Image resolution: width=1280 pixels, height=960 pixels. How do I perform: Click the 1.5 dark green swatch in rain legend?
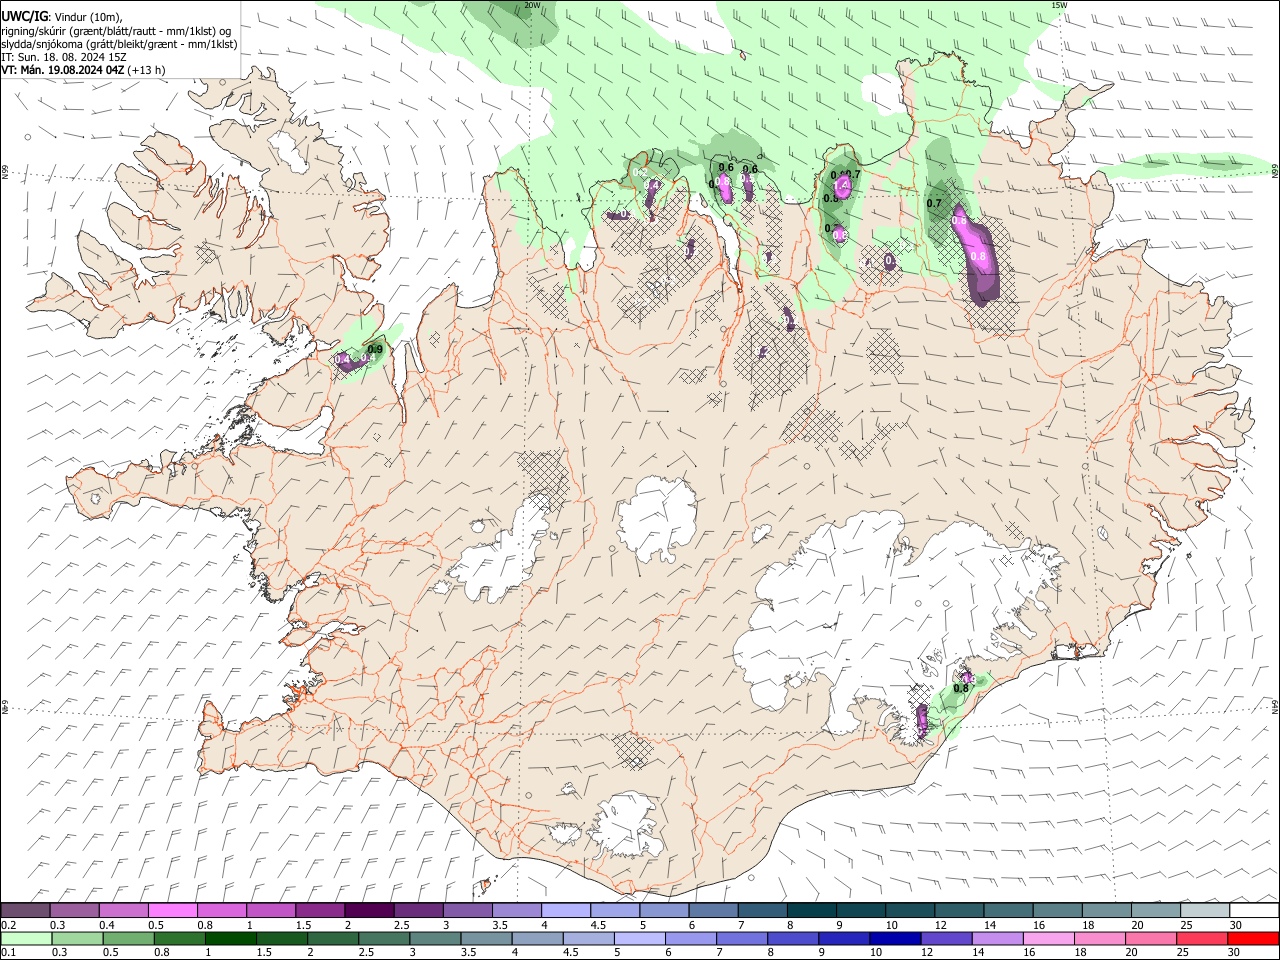click(281, 939)
